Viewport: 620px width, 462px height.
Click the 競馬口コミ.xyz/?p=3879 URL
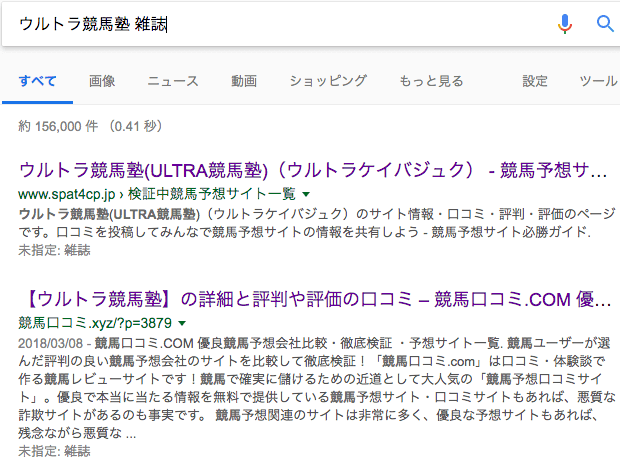click(95, 323)
